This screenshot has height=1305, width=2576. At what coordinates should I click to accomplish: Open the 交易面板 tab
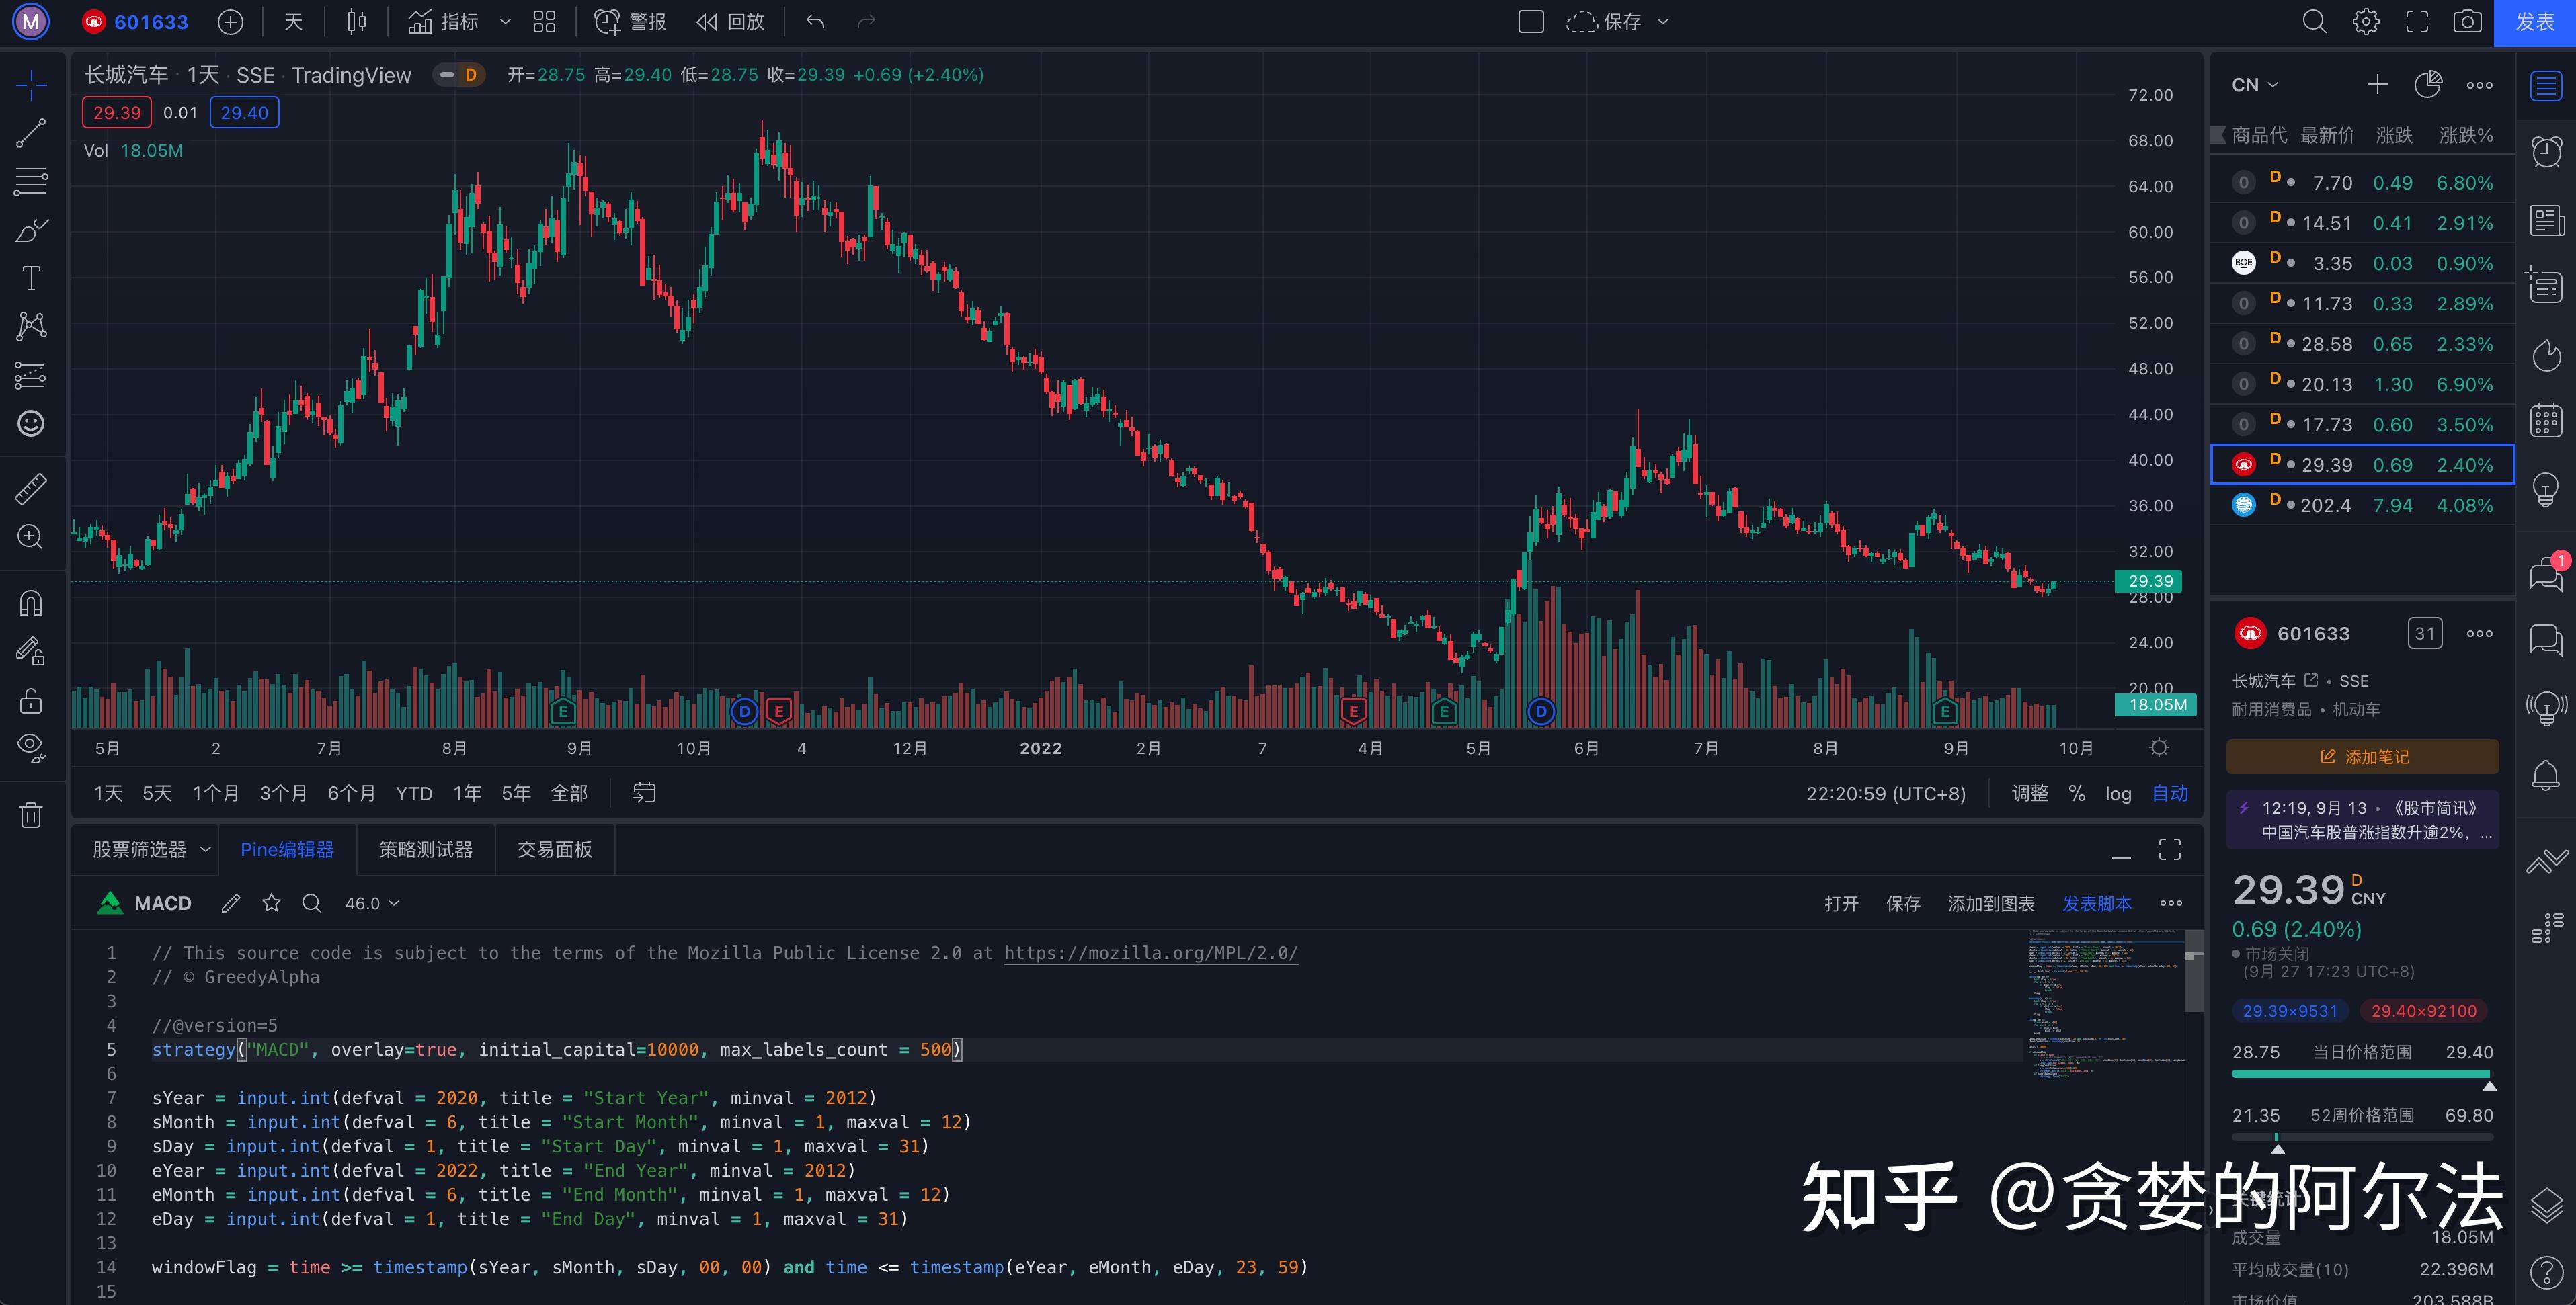[x=554, y=850]
